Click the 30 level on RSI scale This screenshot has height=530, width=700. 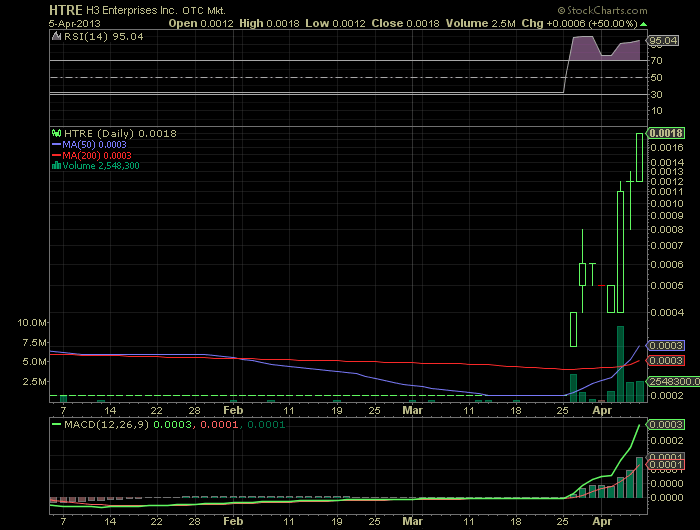[x=656, y=94]
